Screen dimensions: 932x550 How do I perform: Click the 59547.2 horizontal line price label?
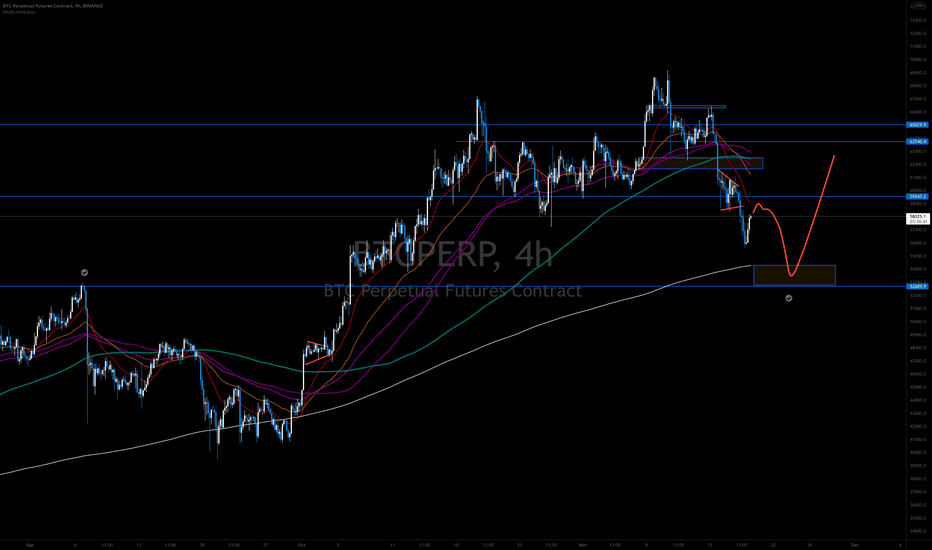917,196
